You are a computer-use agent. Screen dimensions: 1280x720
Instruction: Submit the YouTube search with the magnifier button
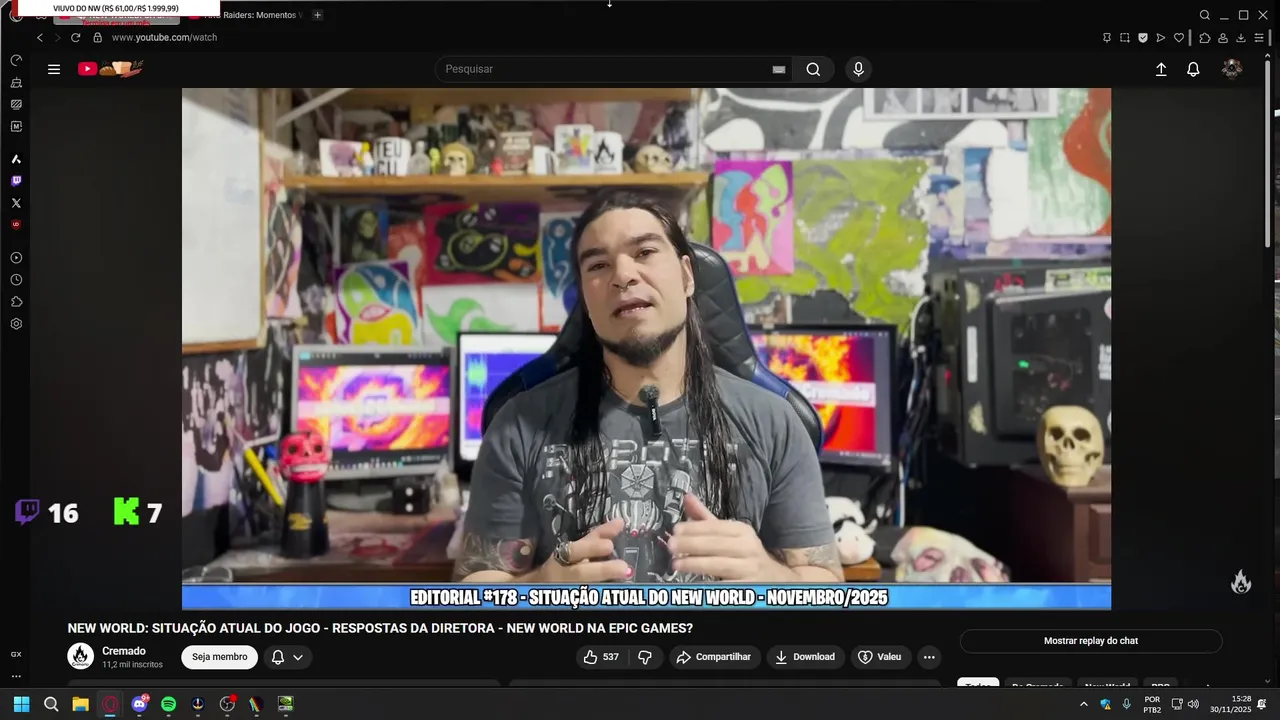tap(813, 69)
